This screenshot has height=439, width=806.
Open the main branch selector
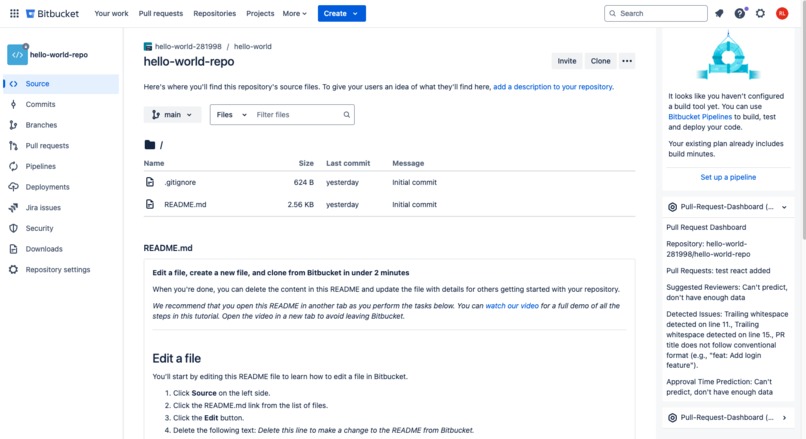click(x=172, y=115)
